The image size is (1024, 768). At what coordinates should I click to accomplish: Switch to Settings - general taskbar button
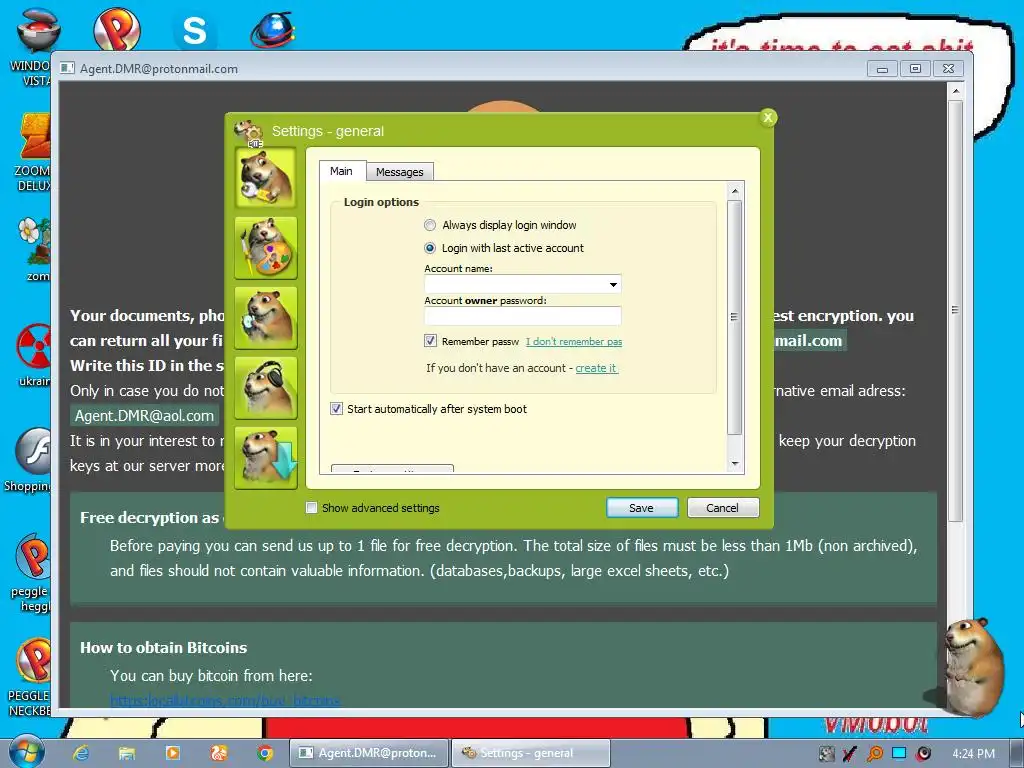531,753
